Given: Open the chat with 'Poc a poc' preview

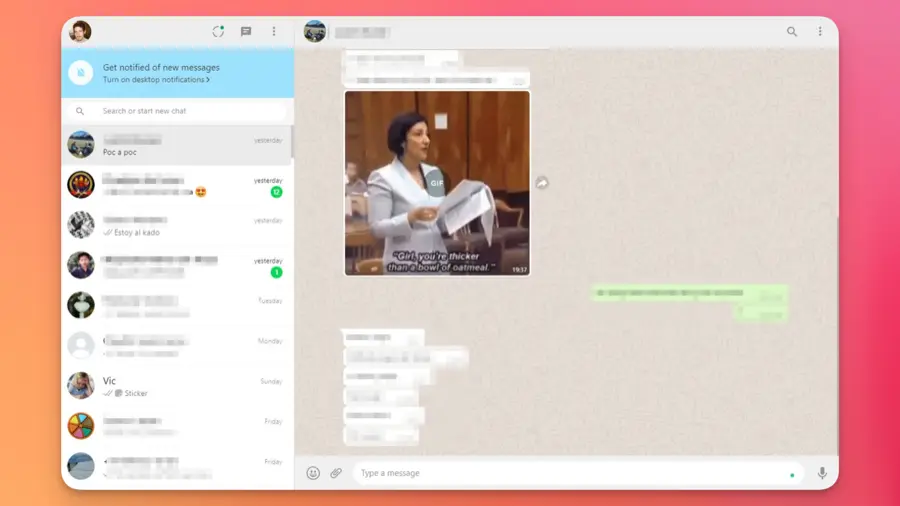Looking at the screenshot, I should pyautogui.click(x=177, y=145).
